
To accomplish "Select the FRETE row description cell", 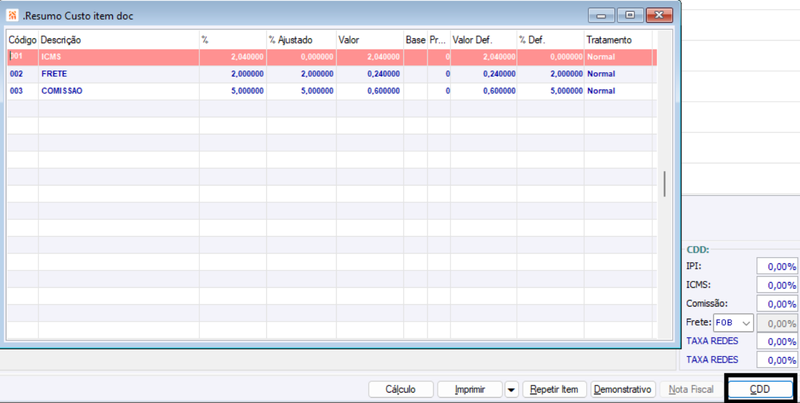I will (x=119, y=74).
